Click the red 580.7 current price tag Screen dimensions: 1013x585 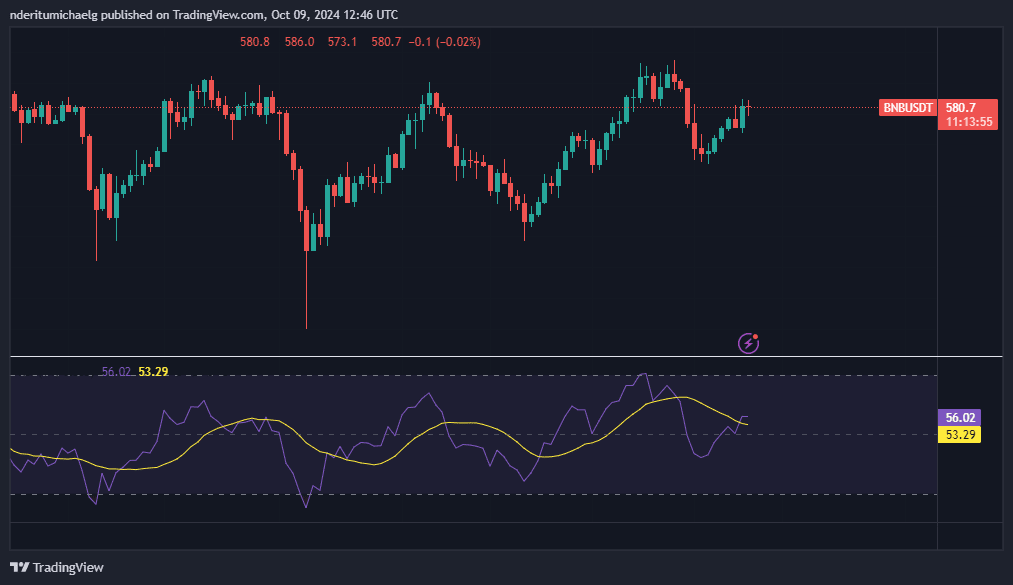tap(960, 107)
